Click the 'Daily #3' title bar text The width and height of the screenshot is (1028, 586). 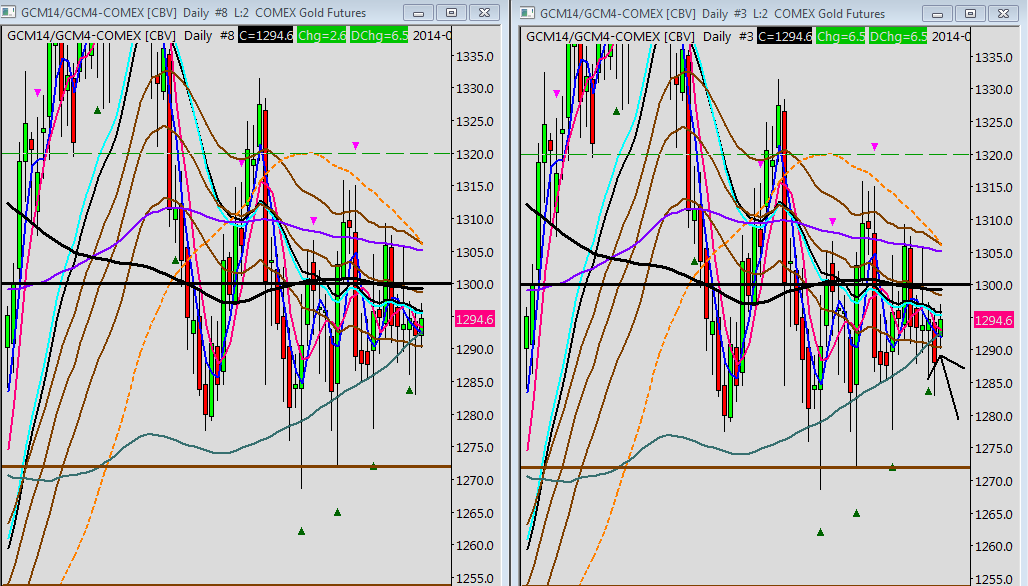point(724,13)
